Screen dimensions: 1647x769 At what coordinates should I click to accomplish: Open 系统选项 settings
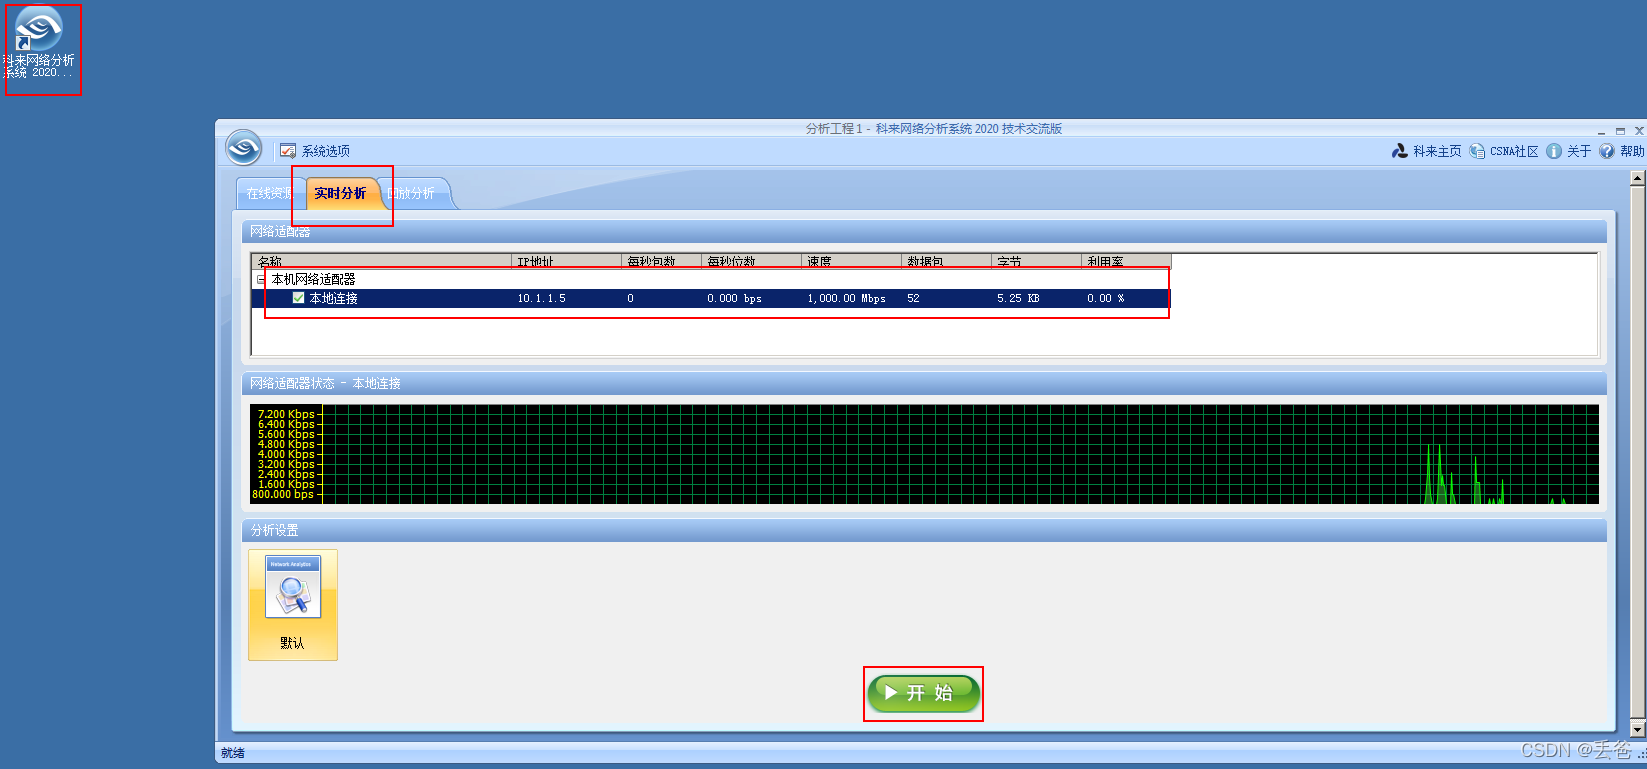tap(315, 151)
